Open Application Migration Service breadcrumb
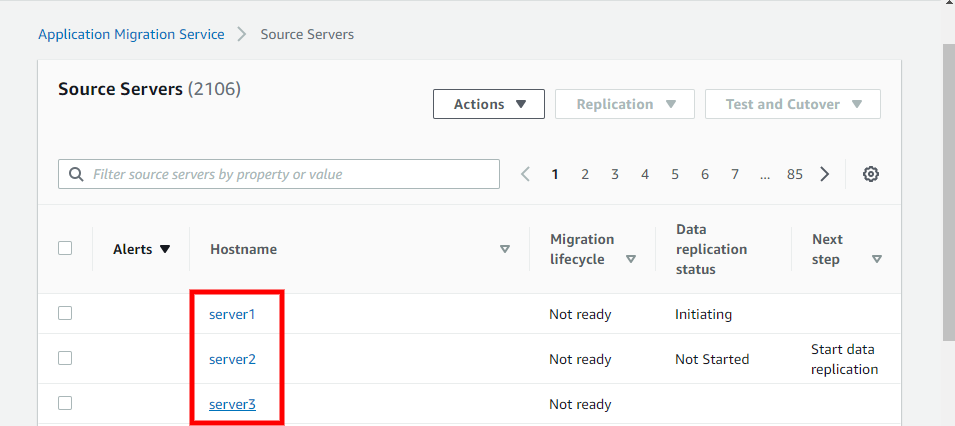 (131, 34)
